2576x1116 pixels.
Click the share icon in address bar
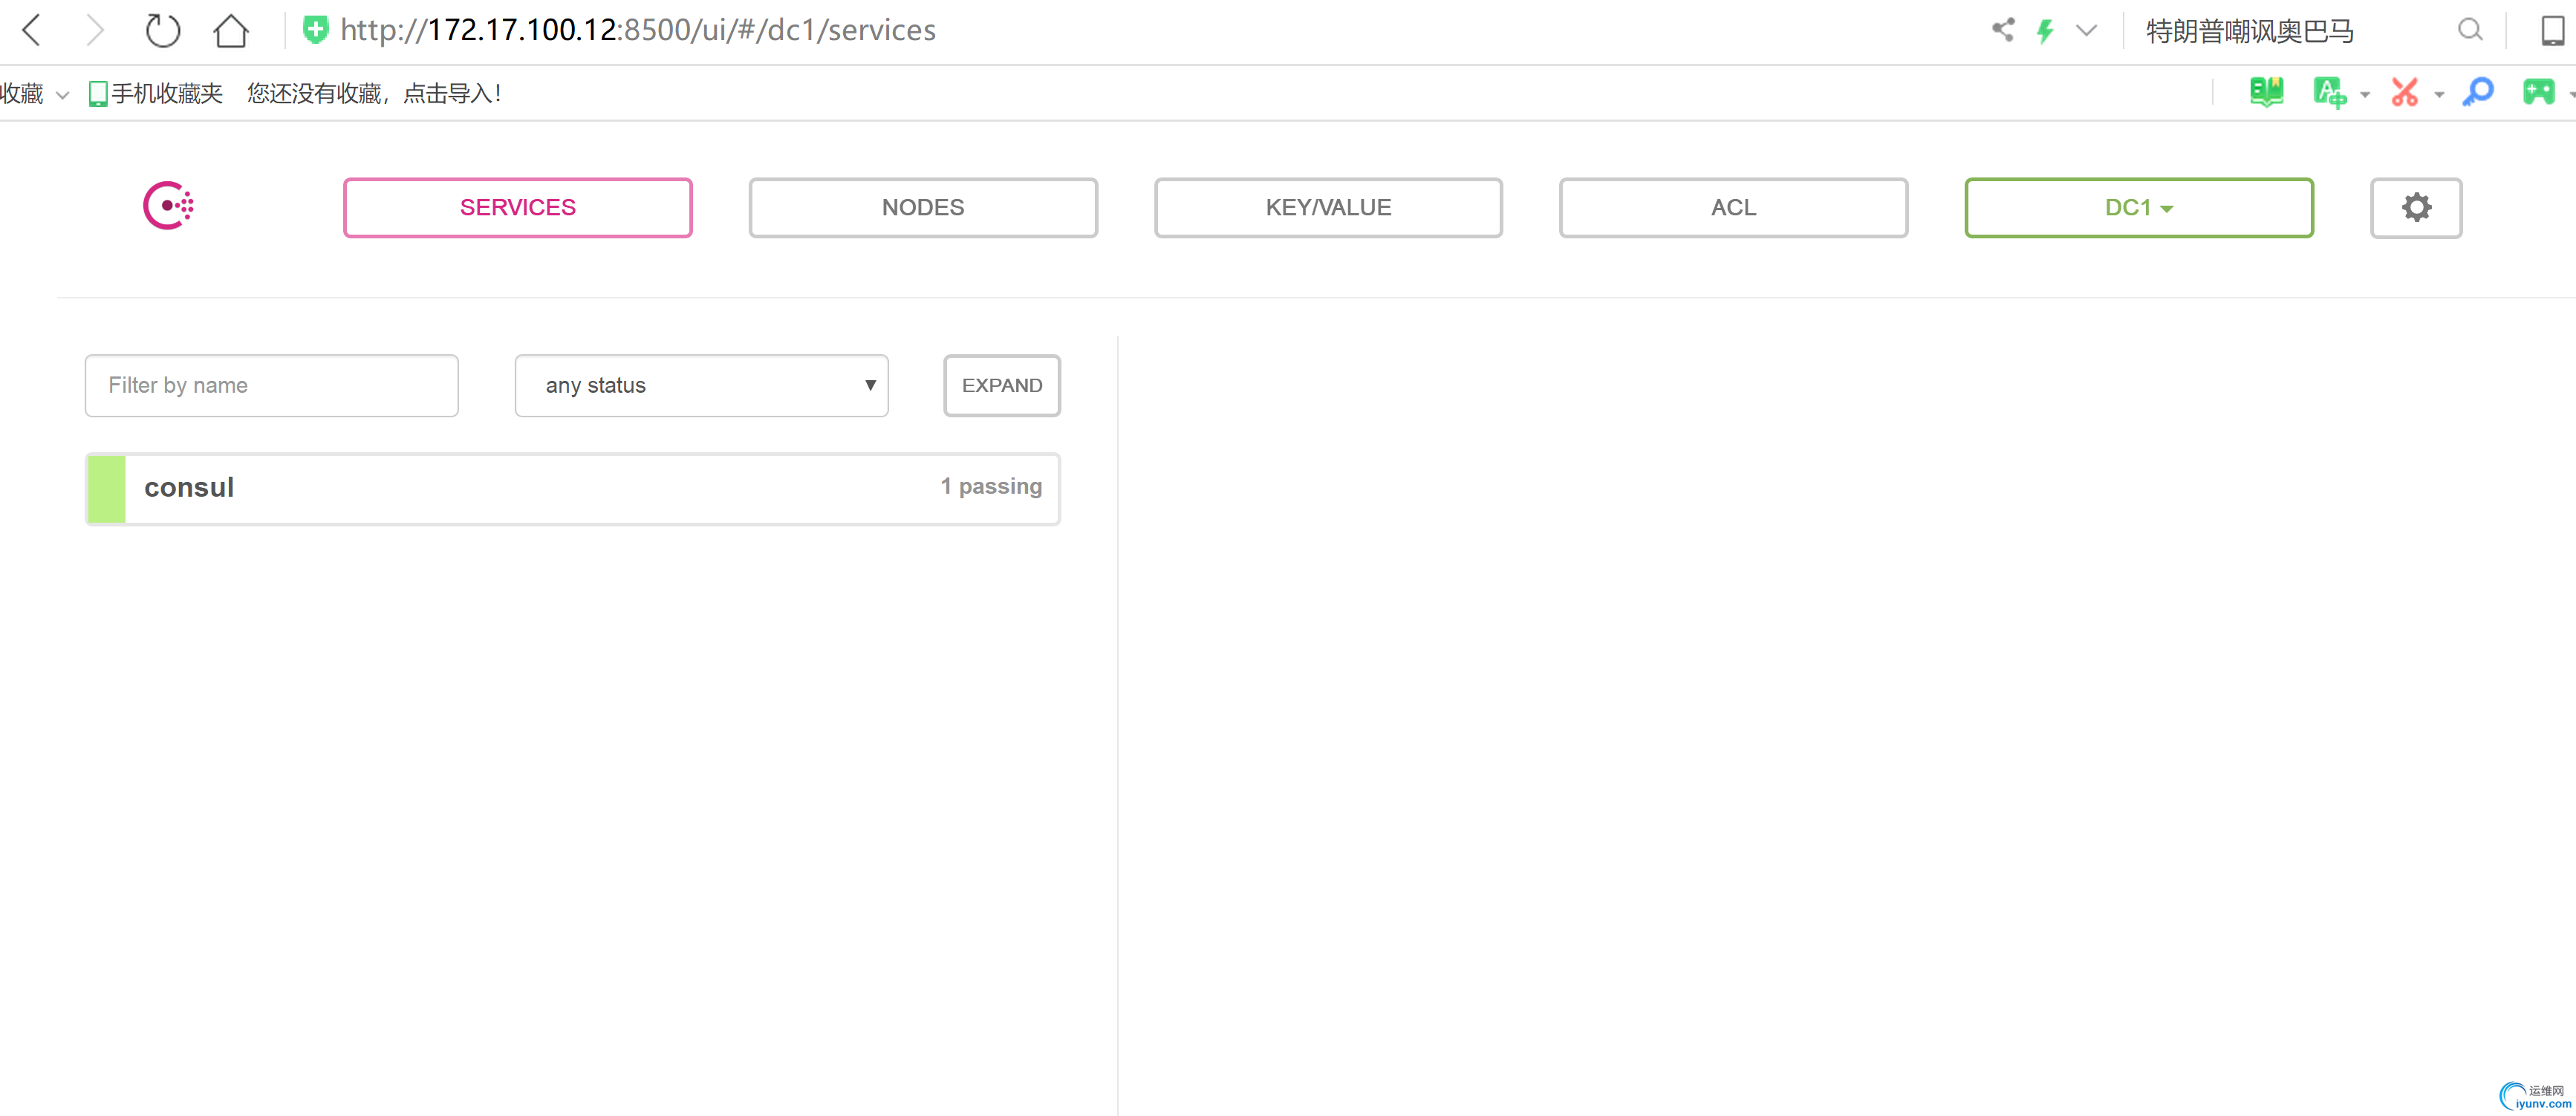coord(2002,30)
